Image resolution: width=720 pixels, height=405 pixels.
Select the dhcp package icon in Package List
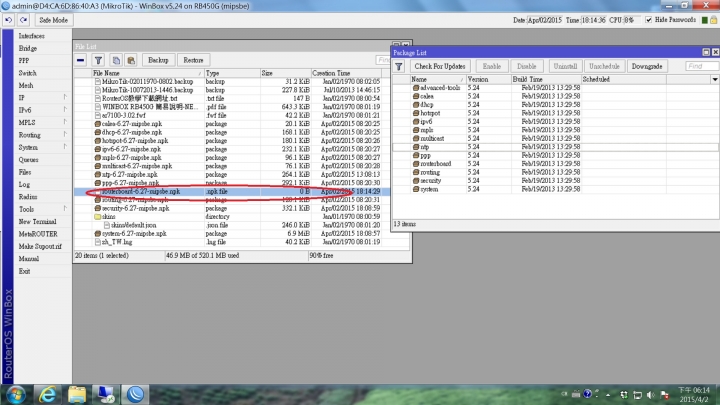[416, 105]
